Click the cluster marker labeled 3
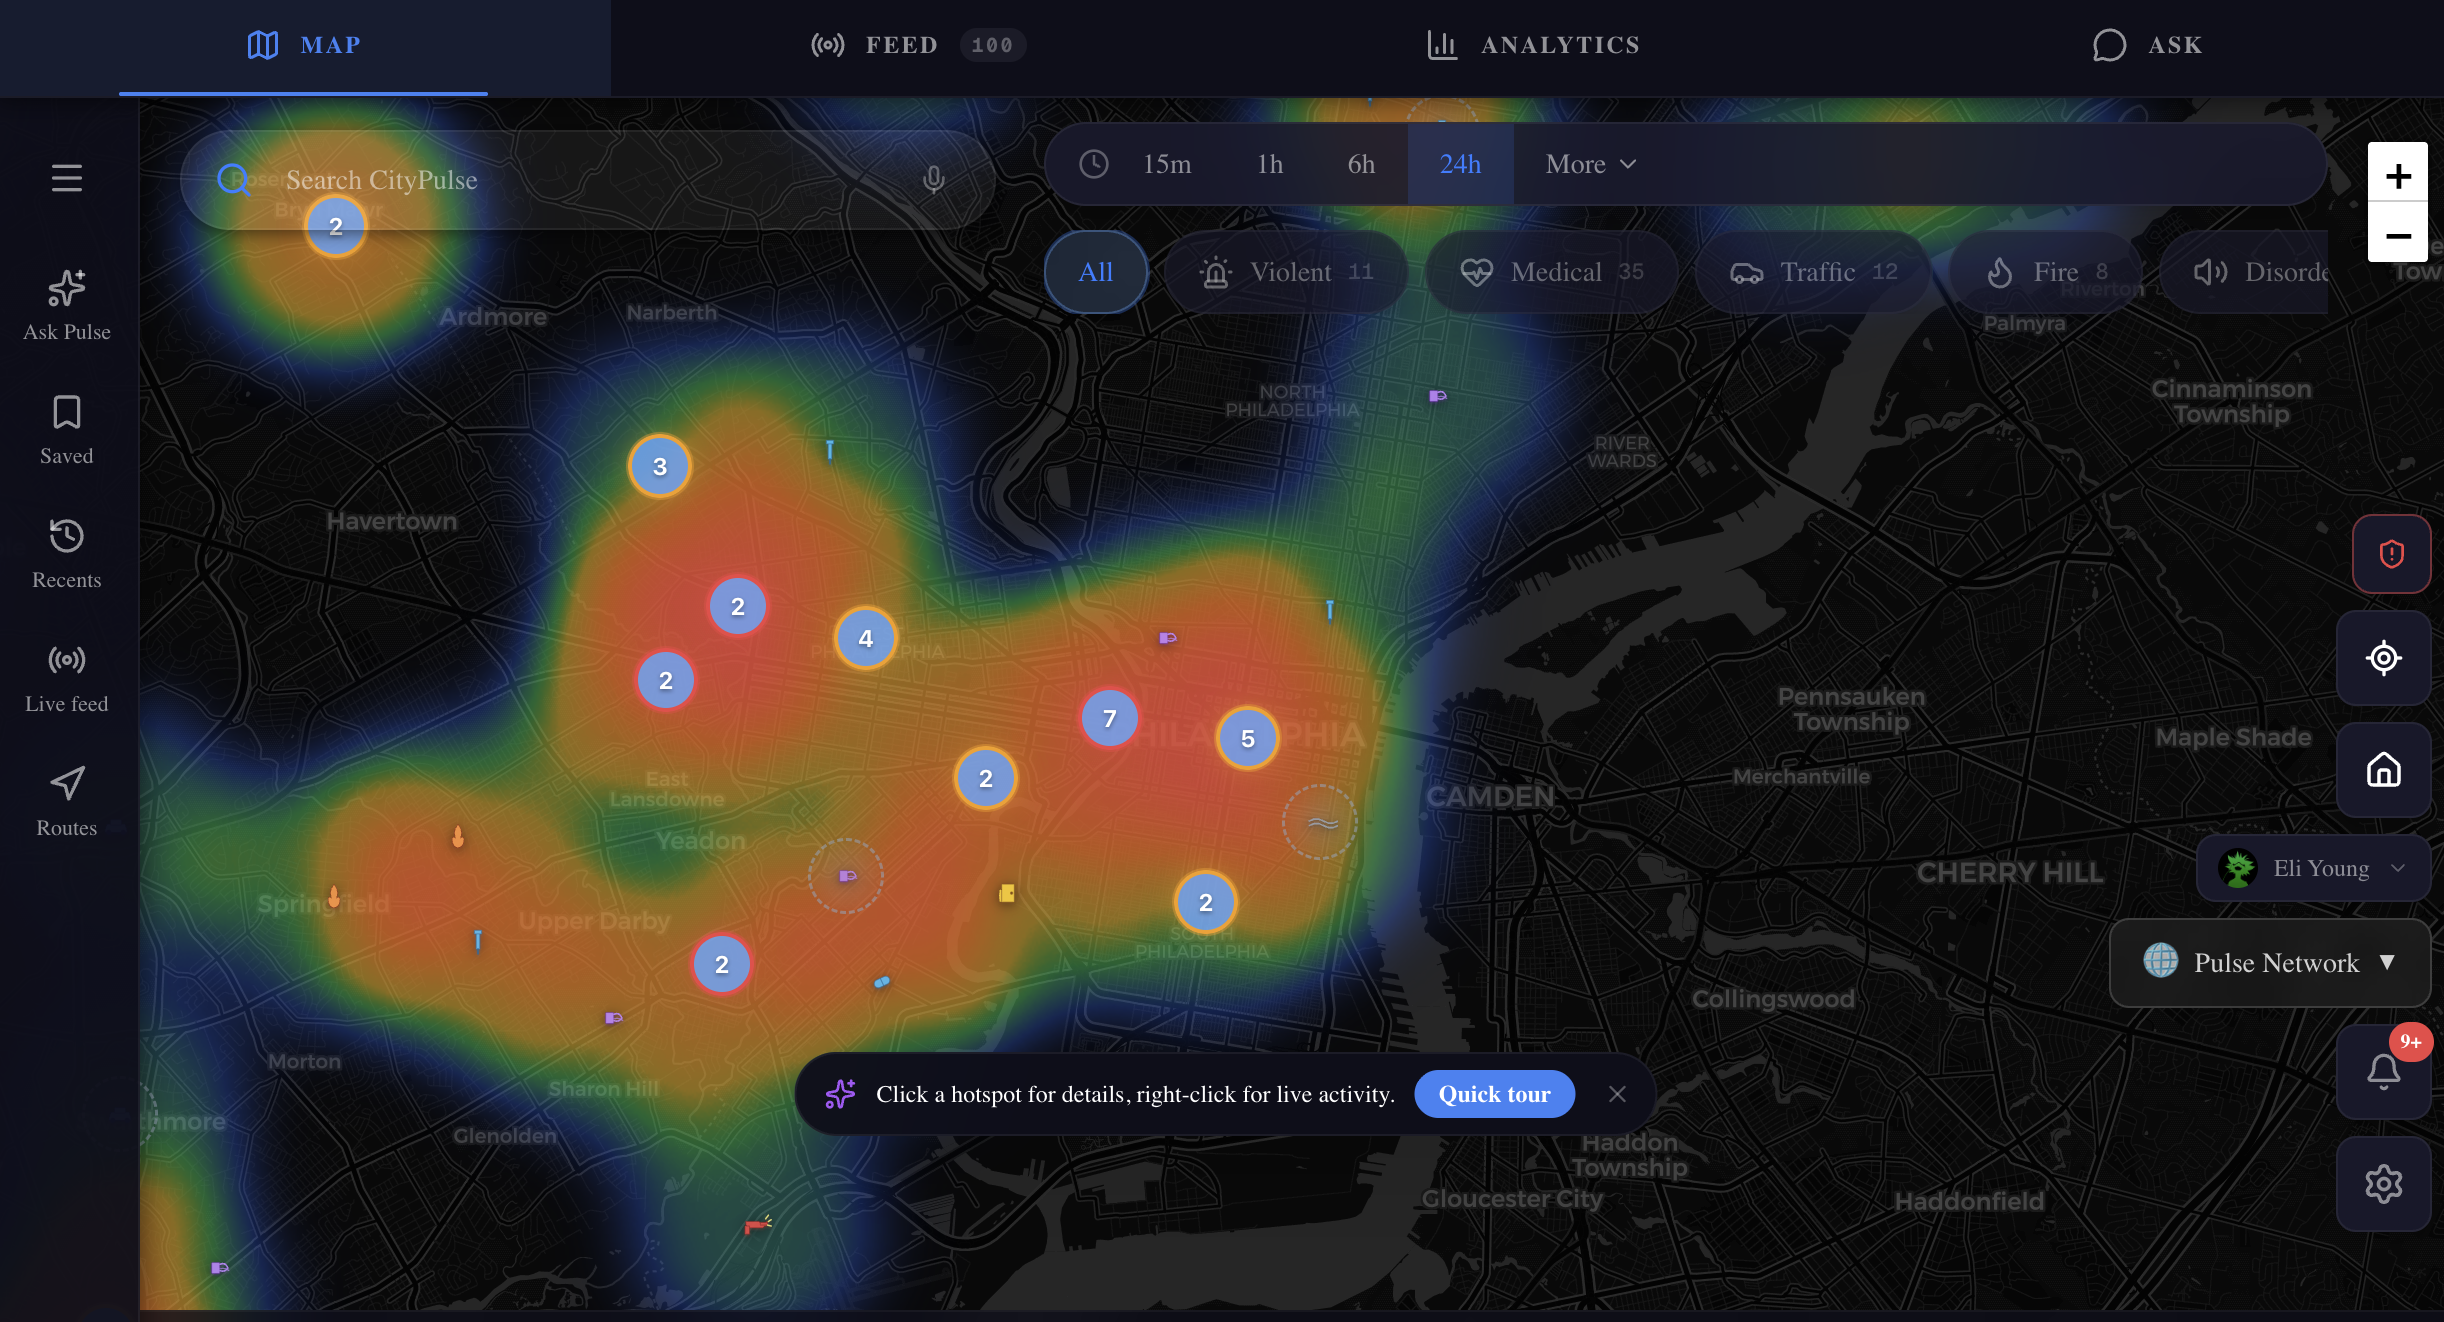2444x1322 pixels. tap(660, 466)
